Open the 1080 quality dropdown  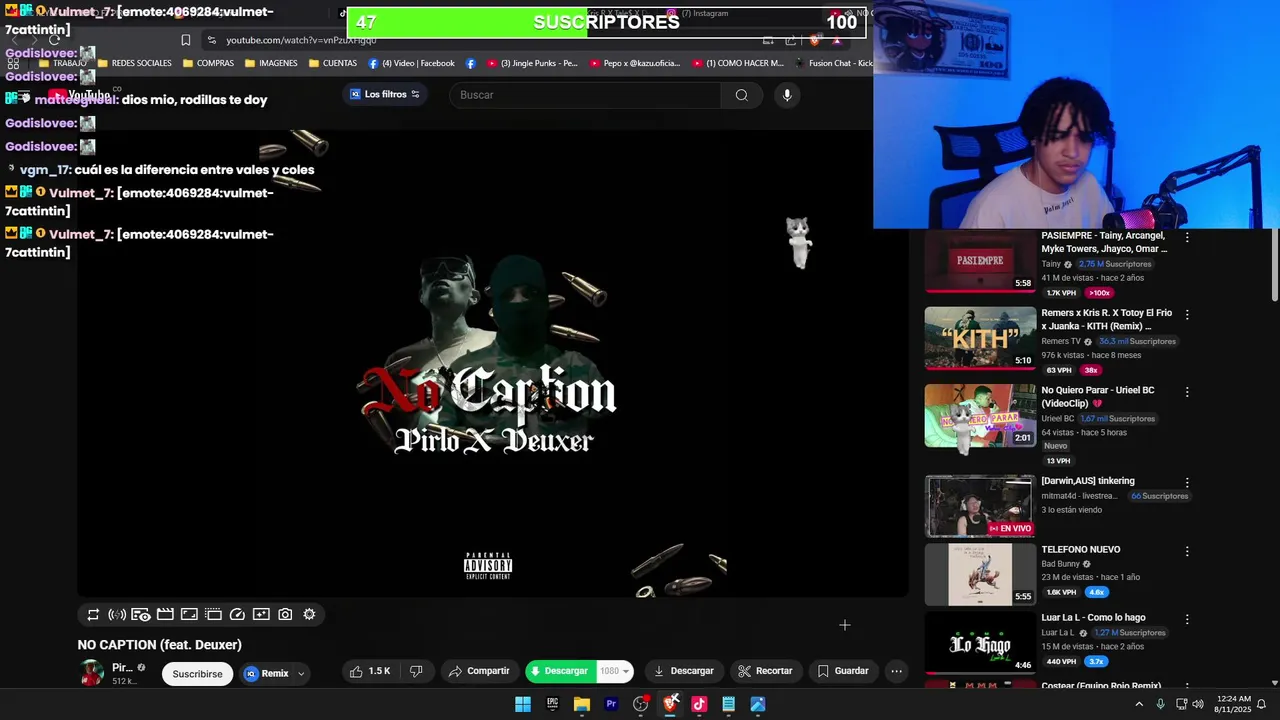point(615,671)
